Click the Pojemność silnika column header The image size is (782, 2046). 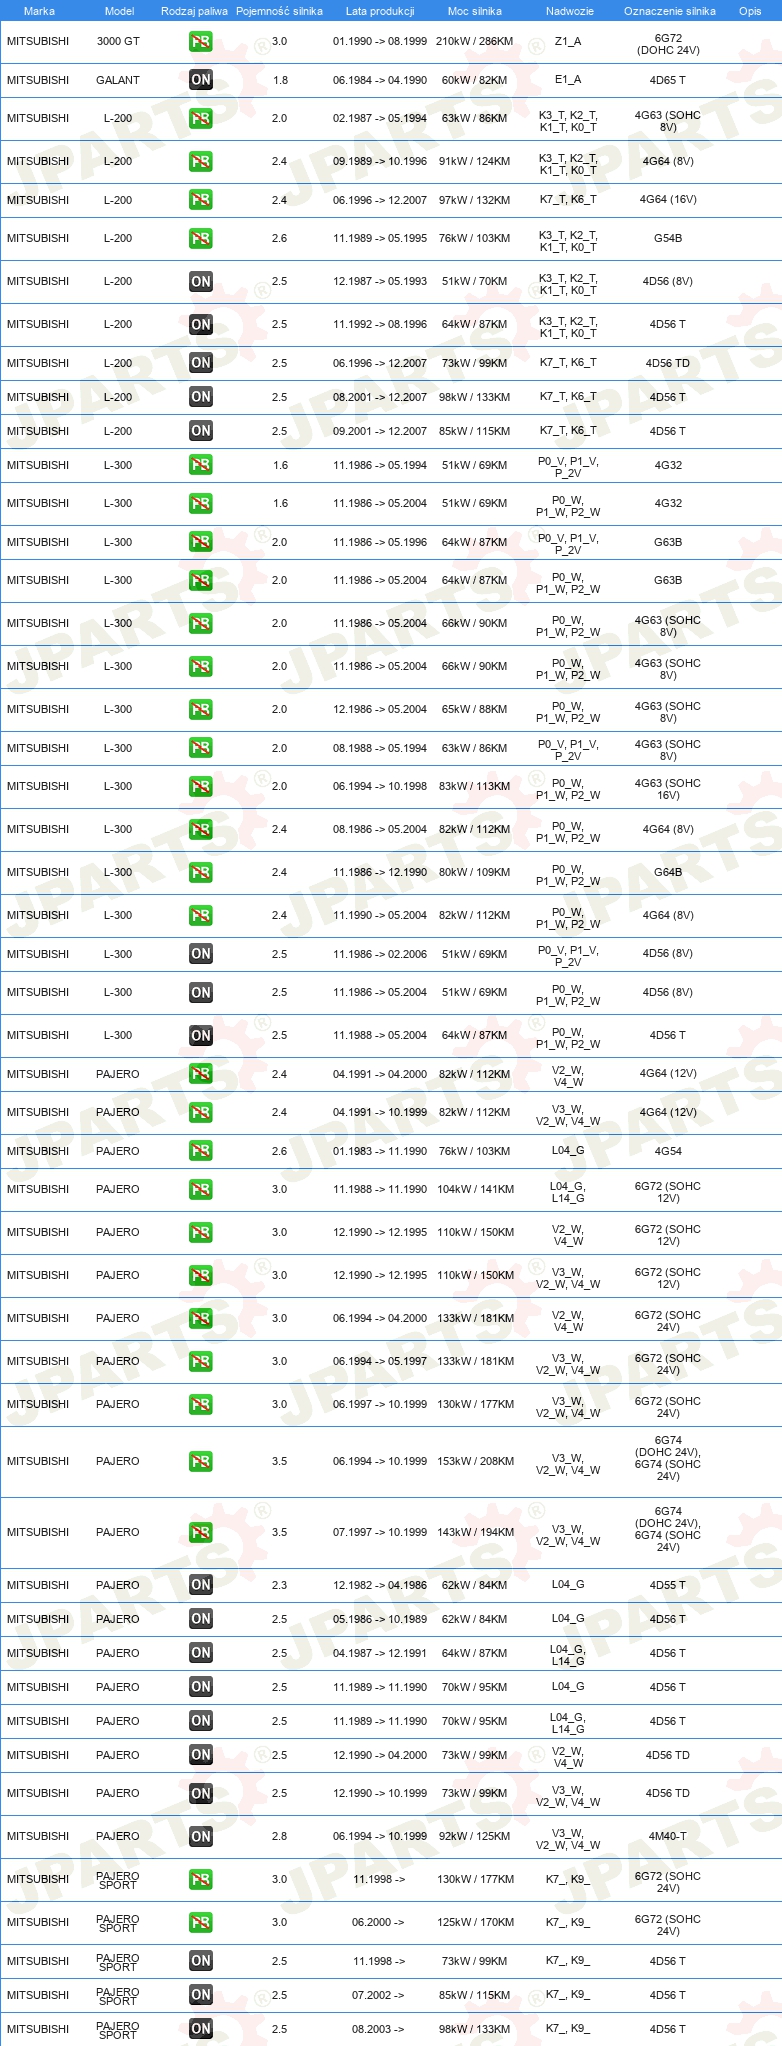tap(279, 11)
